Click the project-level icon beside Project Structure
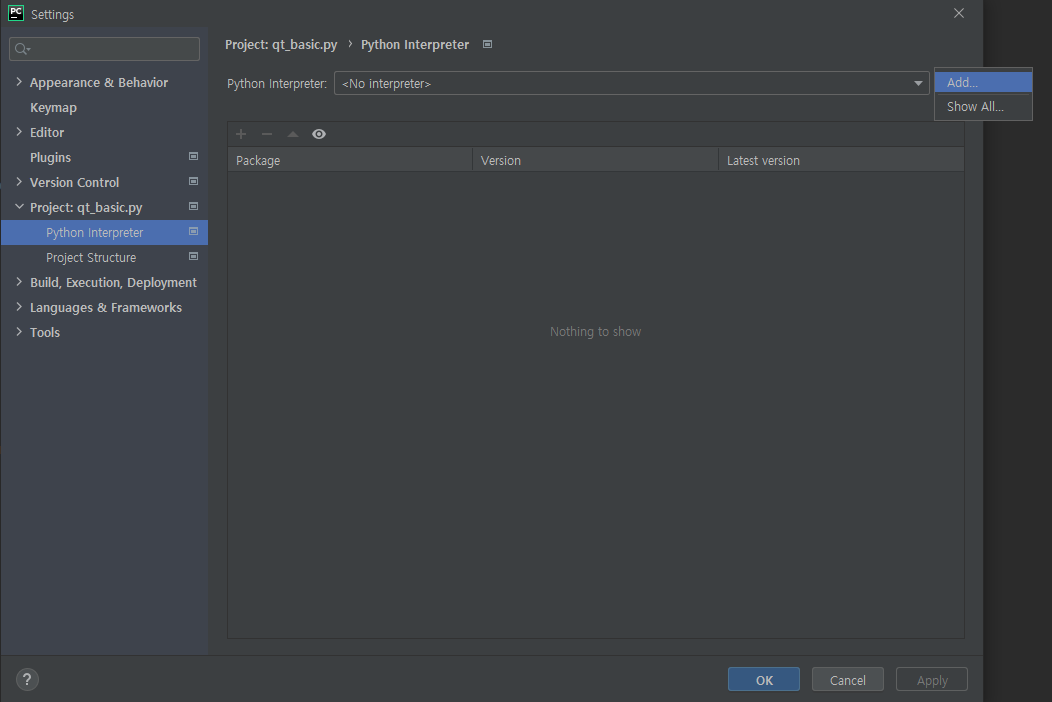This screenshot has height=702, width=1052. point(193,256)
